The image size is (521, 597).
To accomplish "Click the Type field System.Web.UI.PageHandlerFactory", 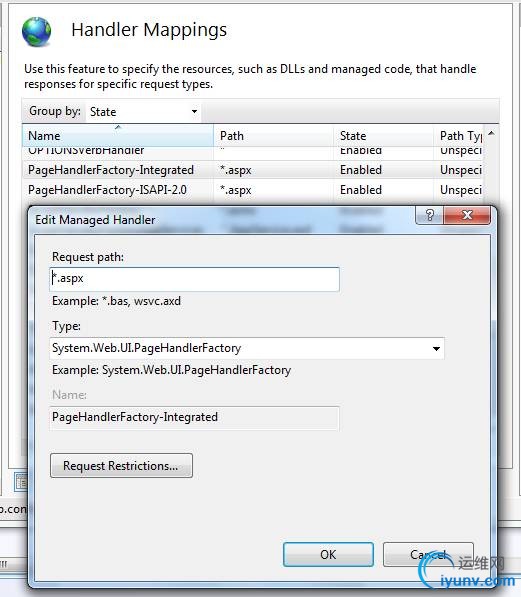I will click(247, 348).
